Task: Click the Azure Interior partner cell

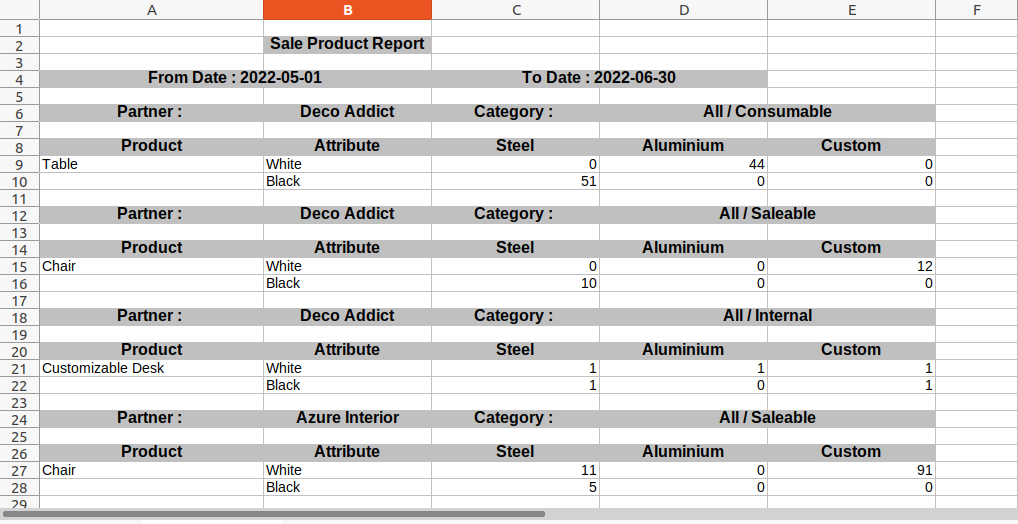Action: click(347, 418)
